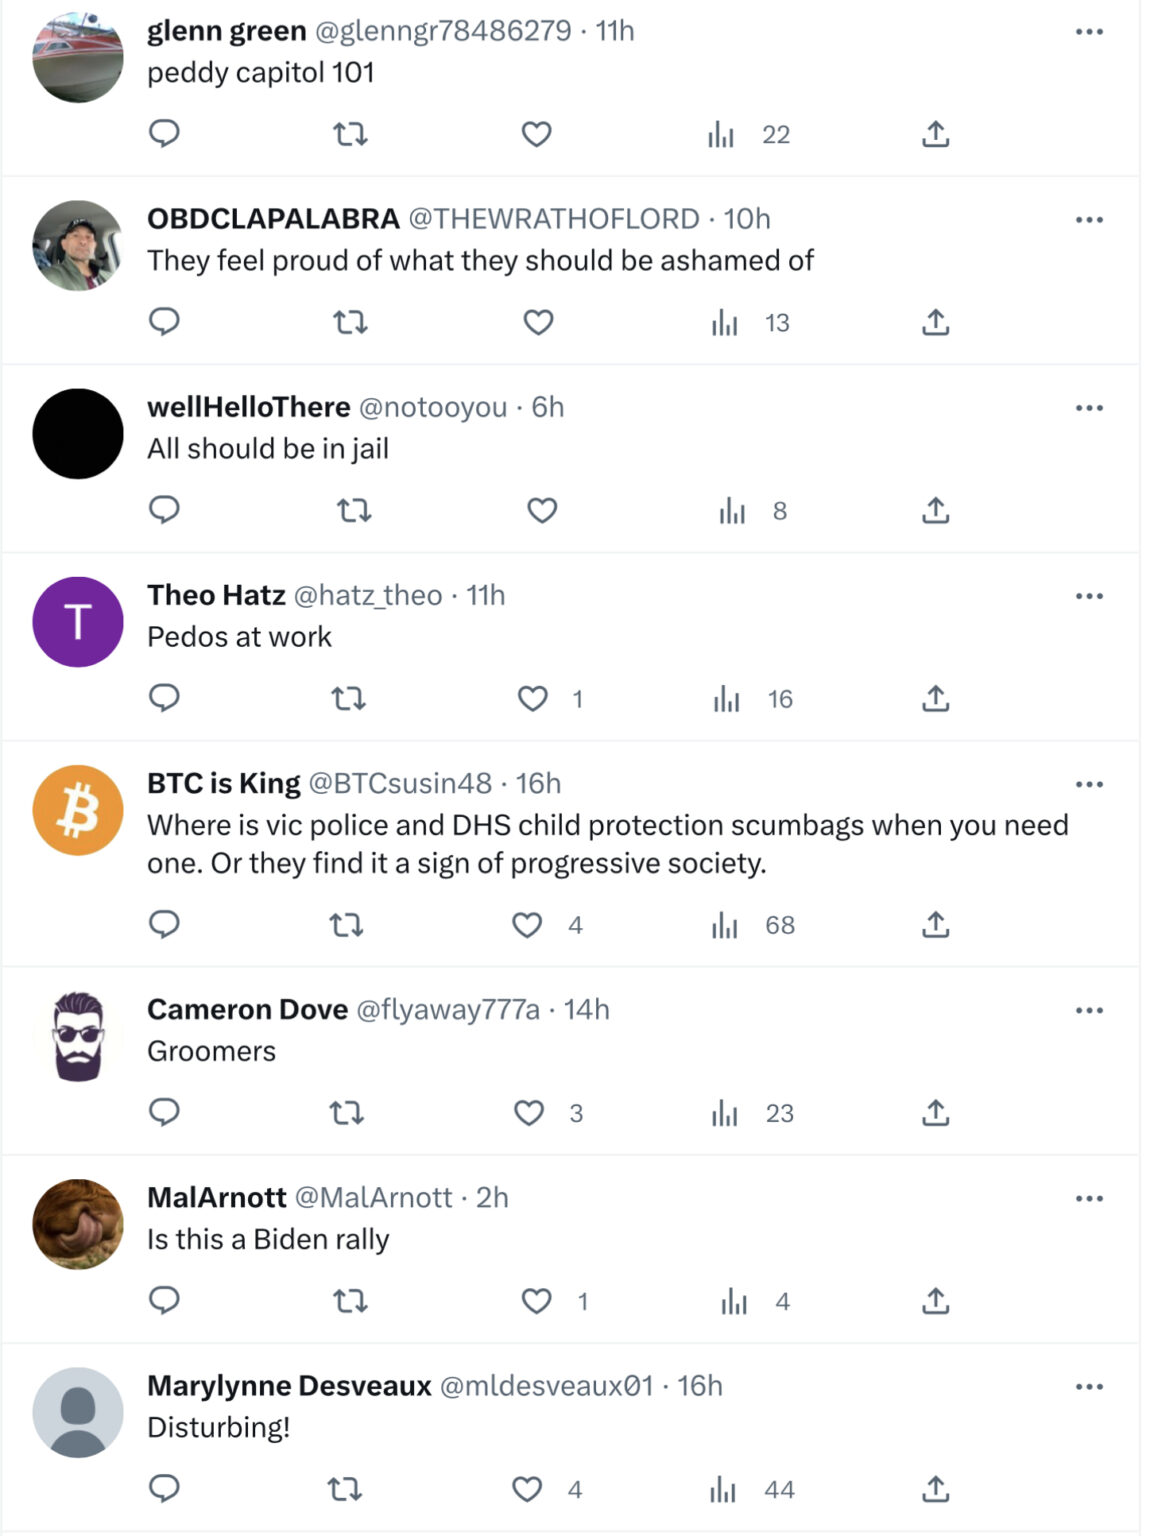Share wellHelloThere's tweet

click(x=935, y=510)
